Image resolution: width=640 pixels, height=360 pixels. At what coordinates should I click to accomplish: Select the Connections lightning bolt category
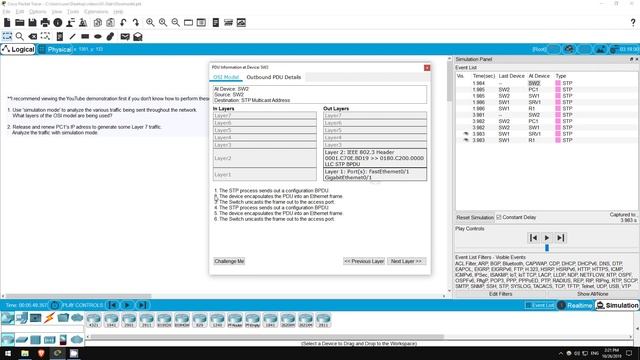click(49, 318)
